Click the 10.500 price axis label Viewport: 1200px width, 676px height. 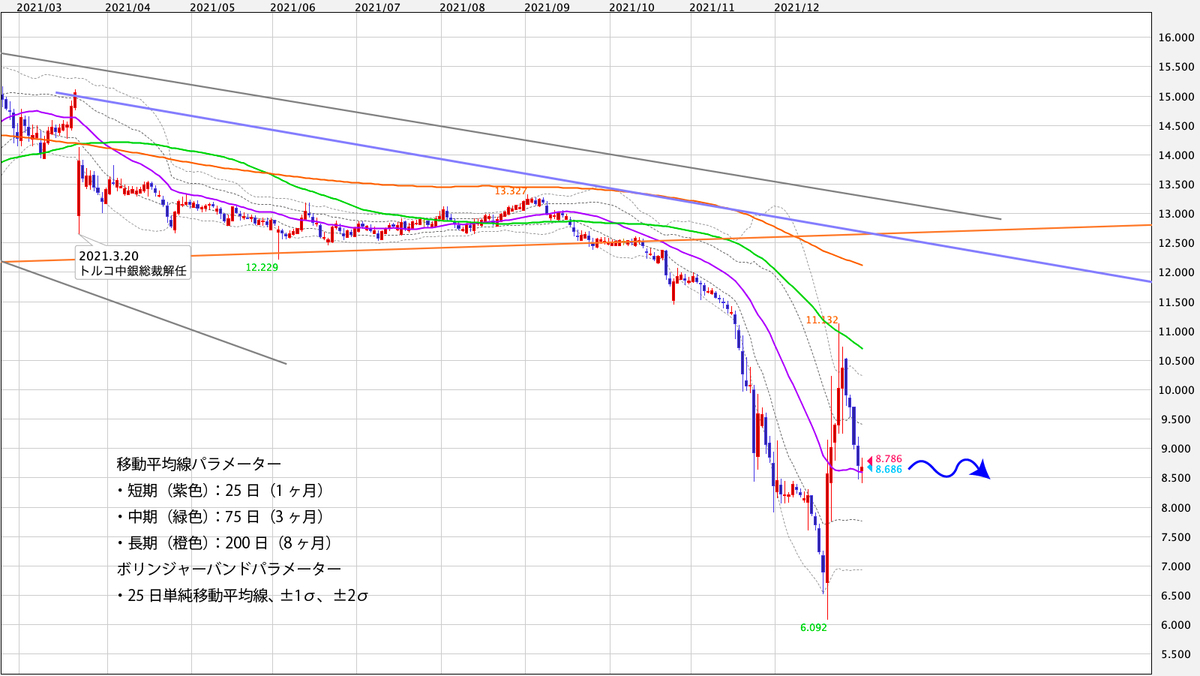[x=1176, y=361]
